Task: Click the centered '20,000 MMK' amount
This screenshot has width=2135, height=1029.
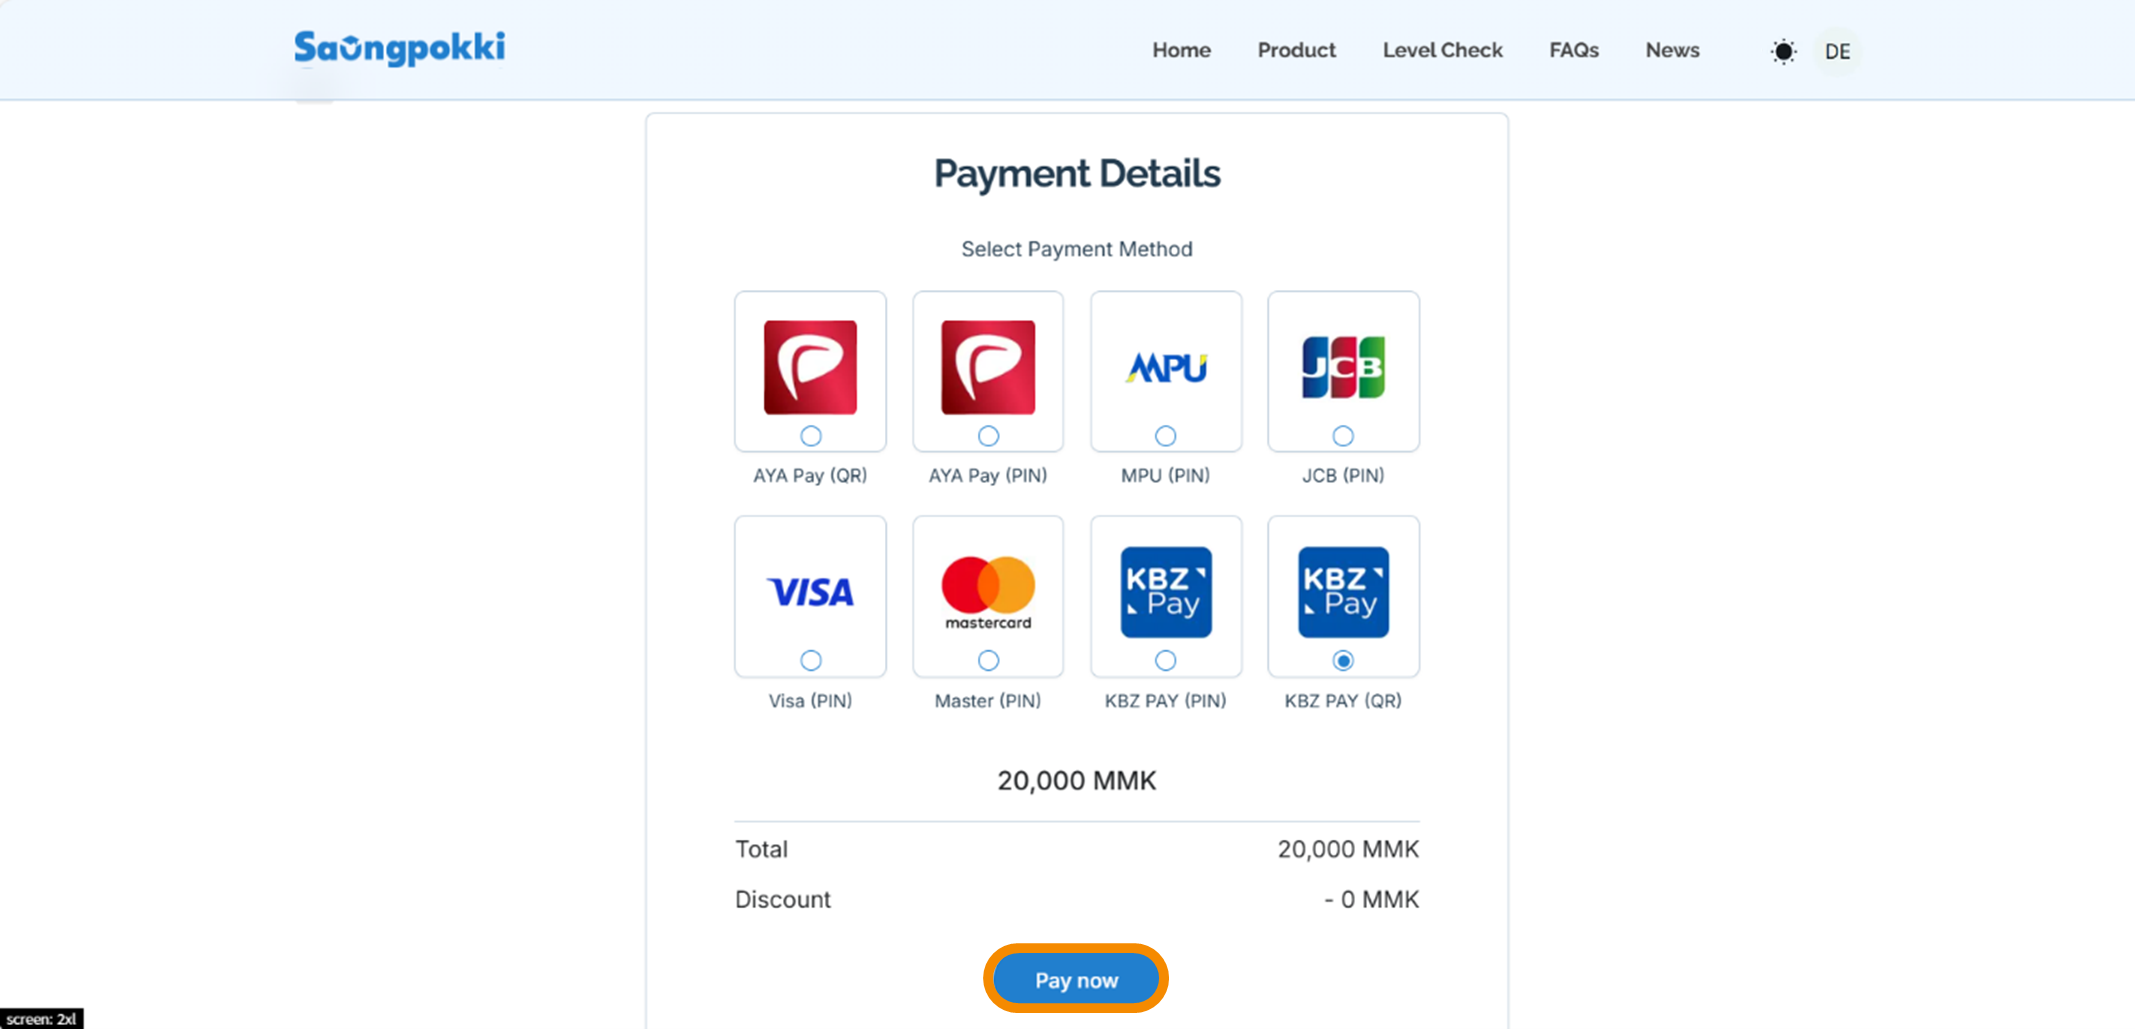Action: pyautogui.click(x=1077, y=781)
